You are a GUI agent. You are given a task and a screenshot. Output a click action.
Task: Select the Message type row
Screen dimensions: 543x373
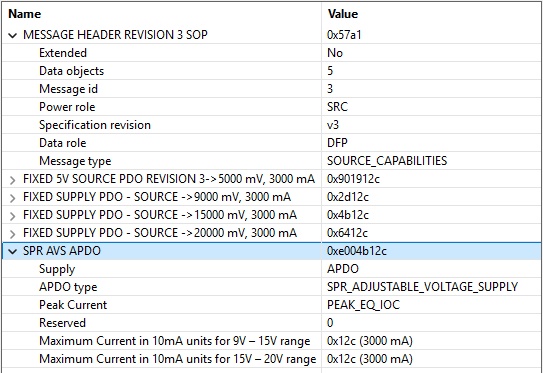272,161
